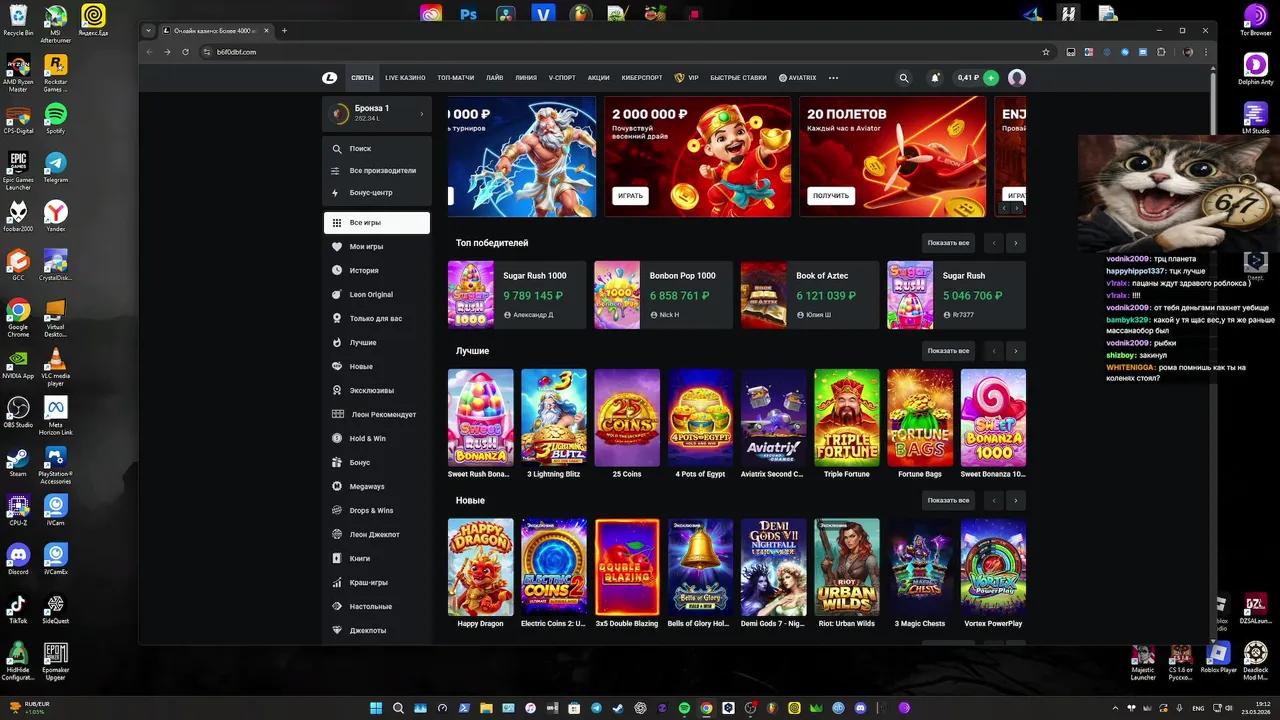Open Бонус-центр in sidebar

377,192
